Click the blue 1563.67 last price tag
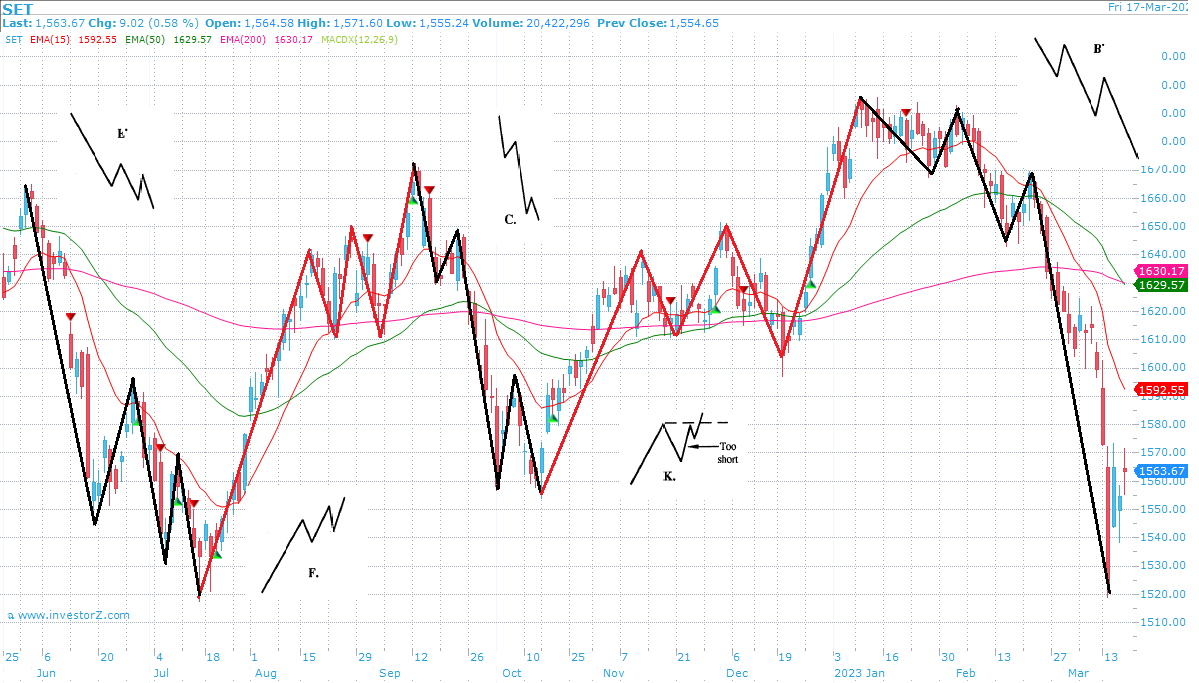 click(x=1161, y=472)
